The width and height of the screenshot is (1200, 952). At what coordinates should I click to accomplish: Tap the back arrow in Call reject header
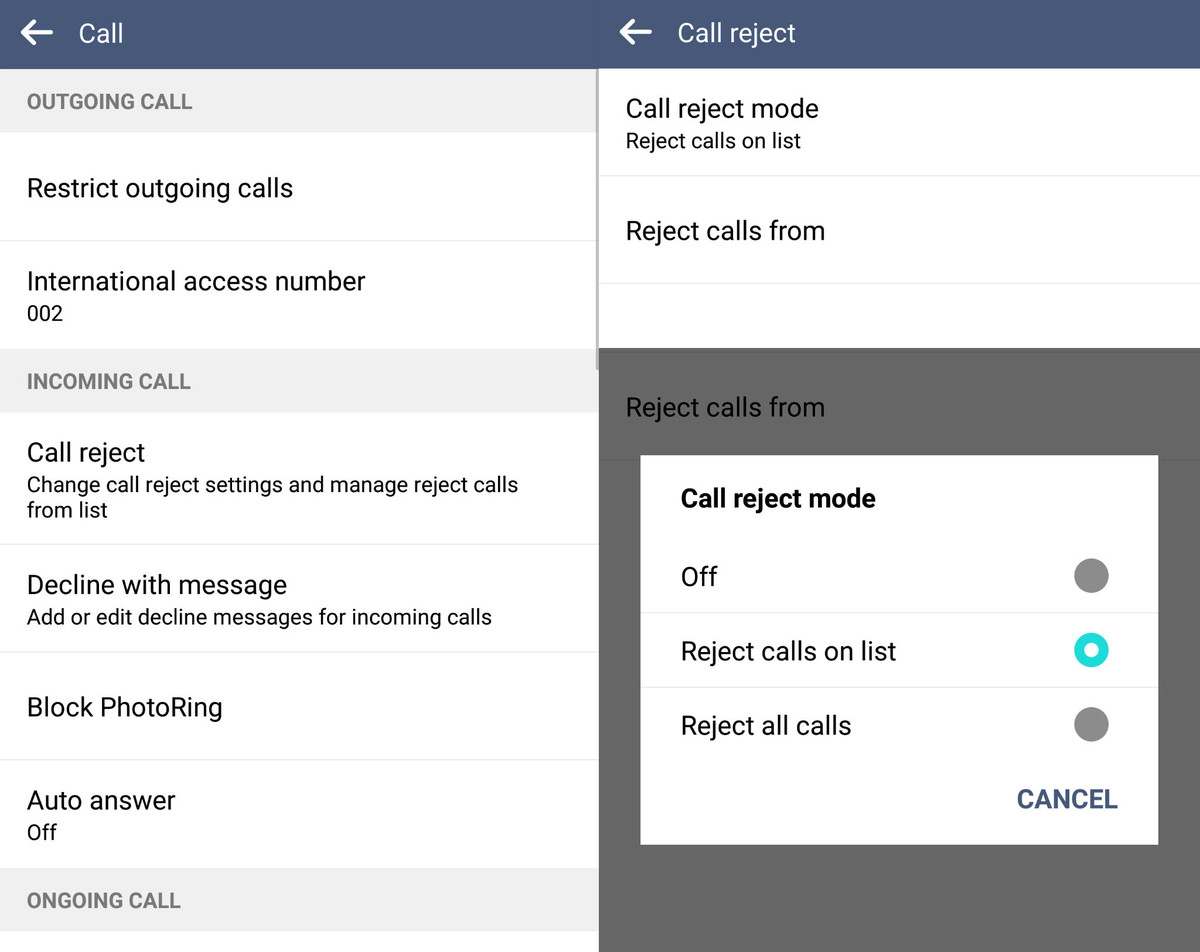click(635, 33)
